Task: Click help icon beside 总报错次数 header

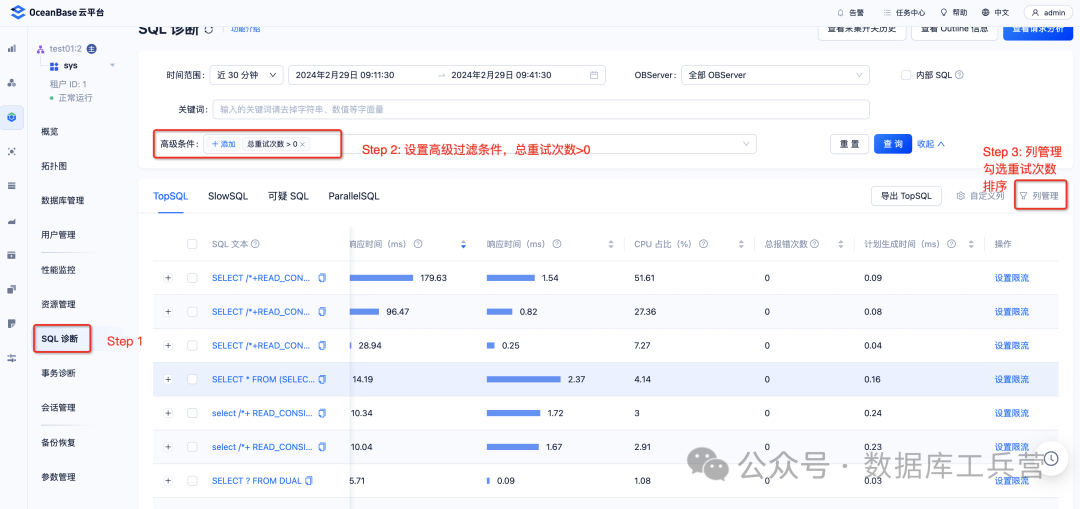Action: (815, 244)
